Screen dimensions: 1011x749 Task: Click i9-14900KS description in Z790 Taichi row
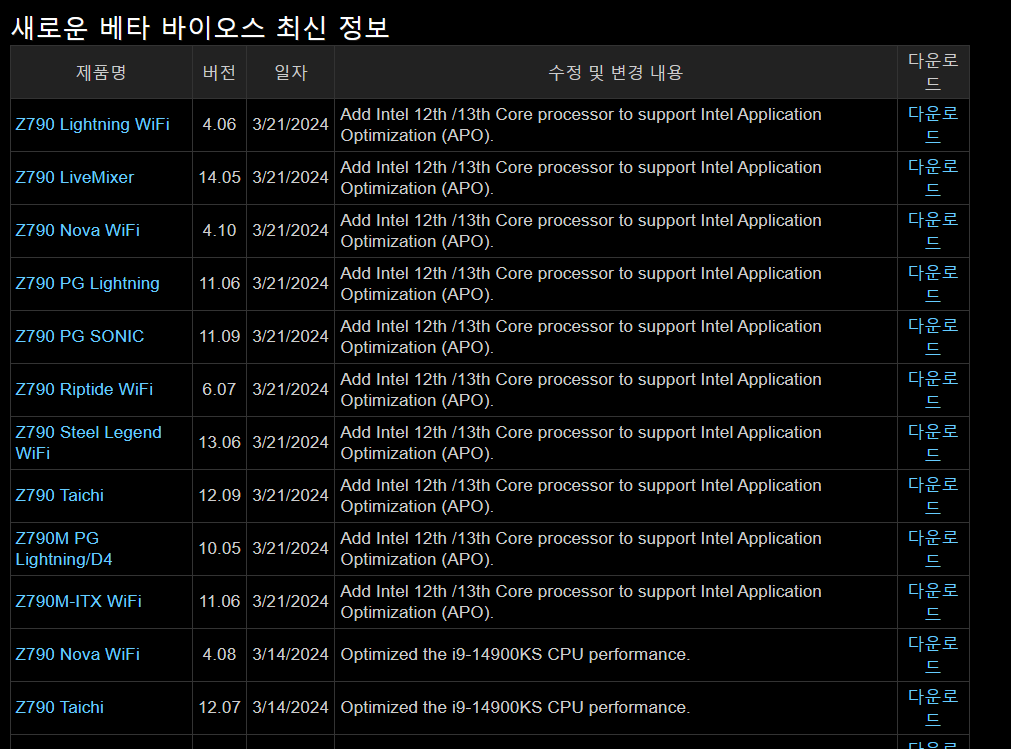515,707
